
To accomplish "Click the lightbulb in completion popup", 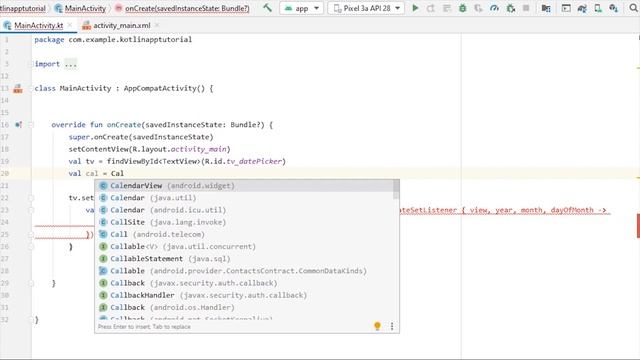I will 377,326.
